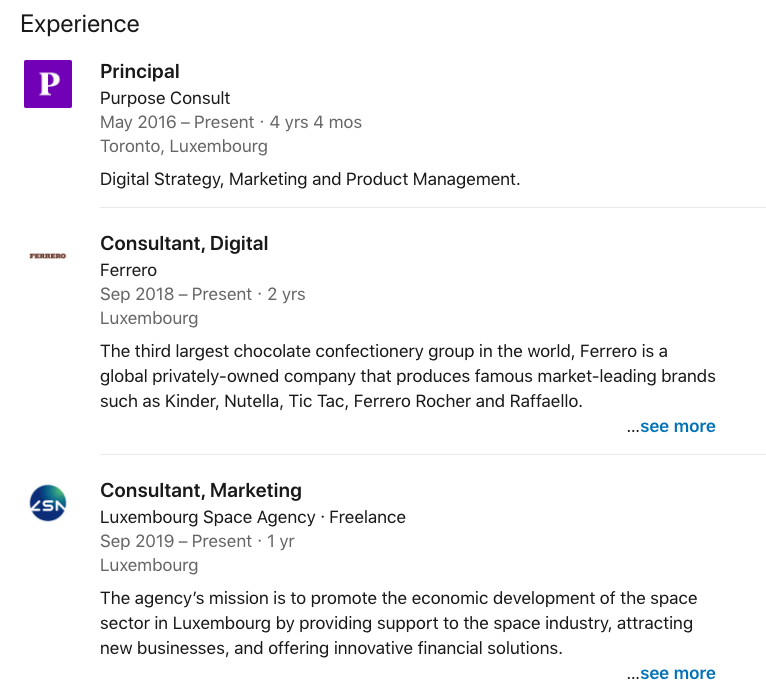Select the Toronto, Luxembourg location text
Viewport: 766px width, 693px height.
183,146
